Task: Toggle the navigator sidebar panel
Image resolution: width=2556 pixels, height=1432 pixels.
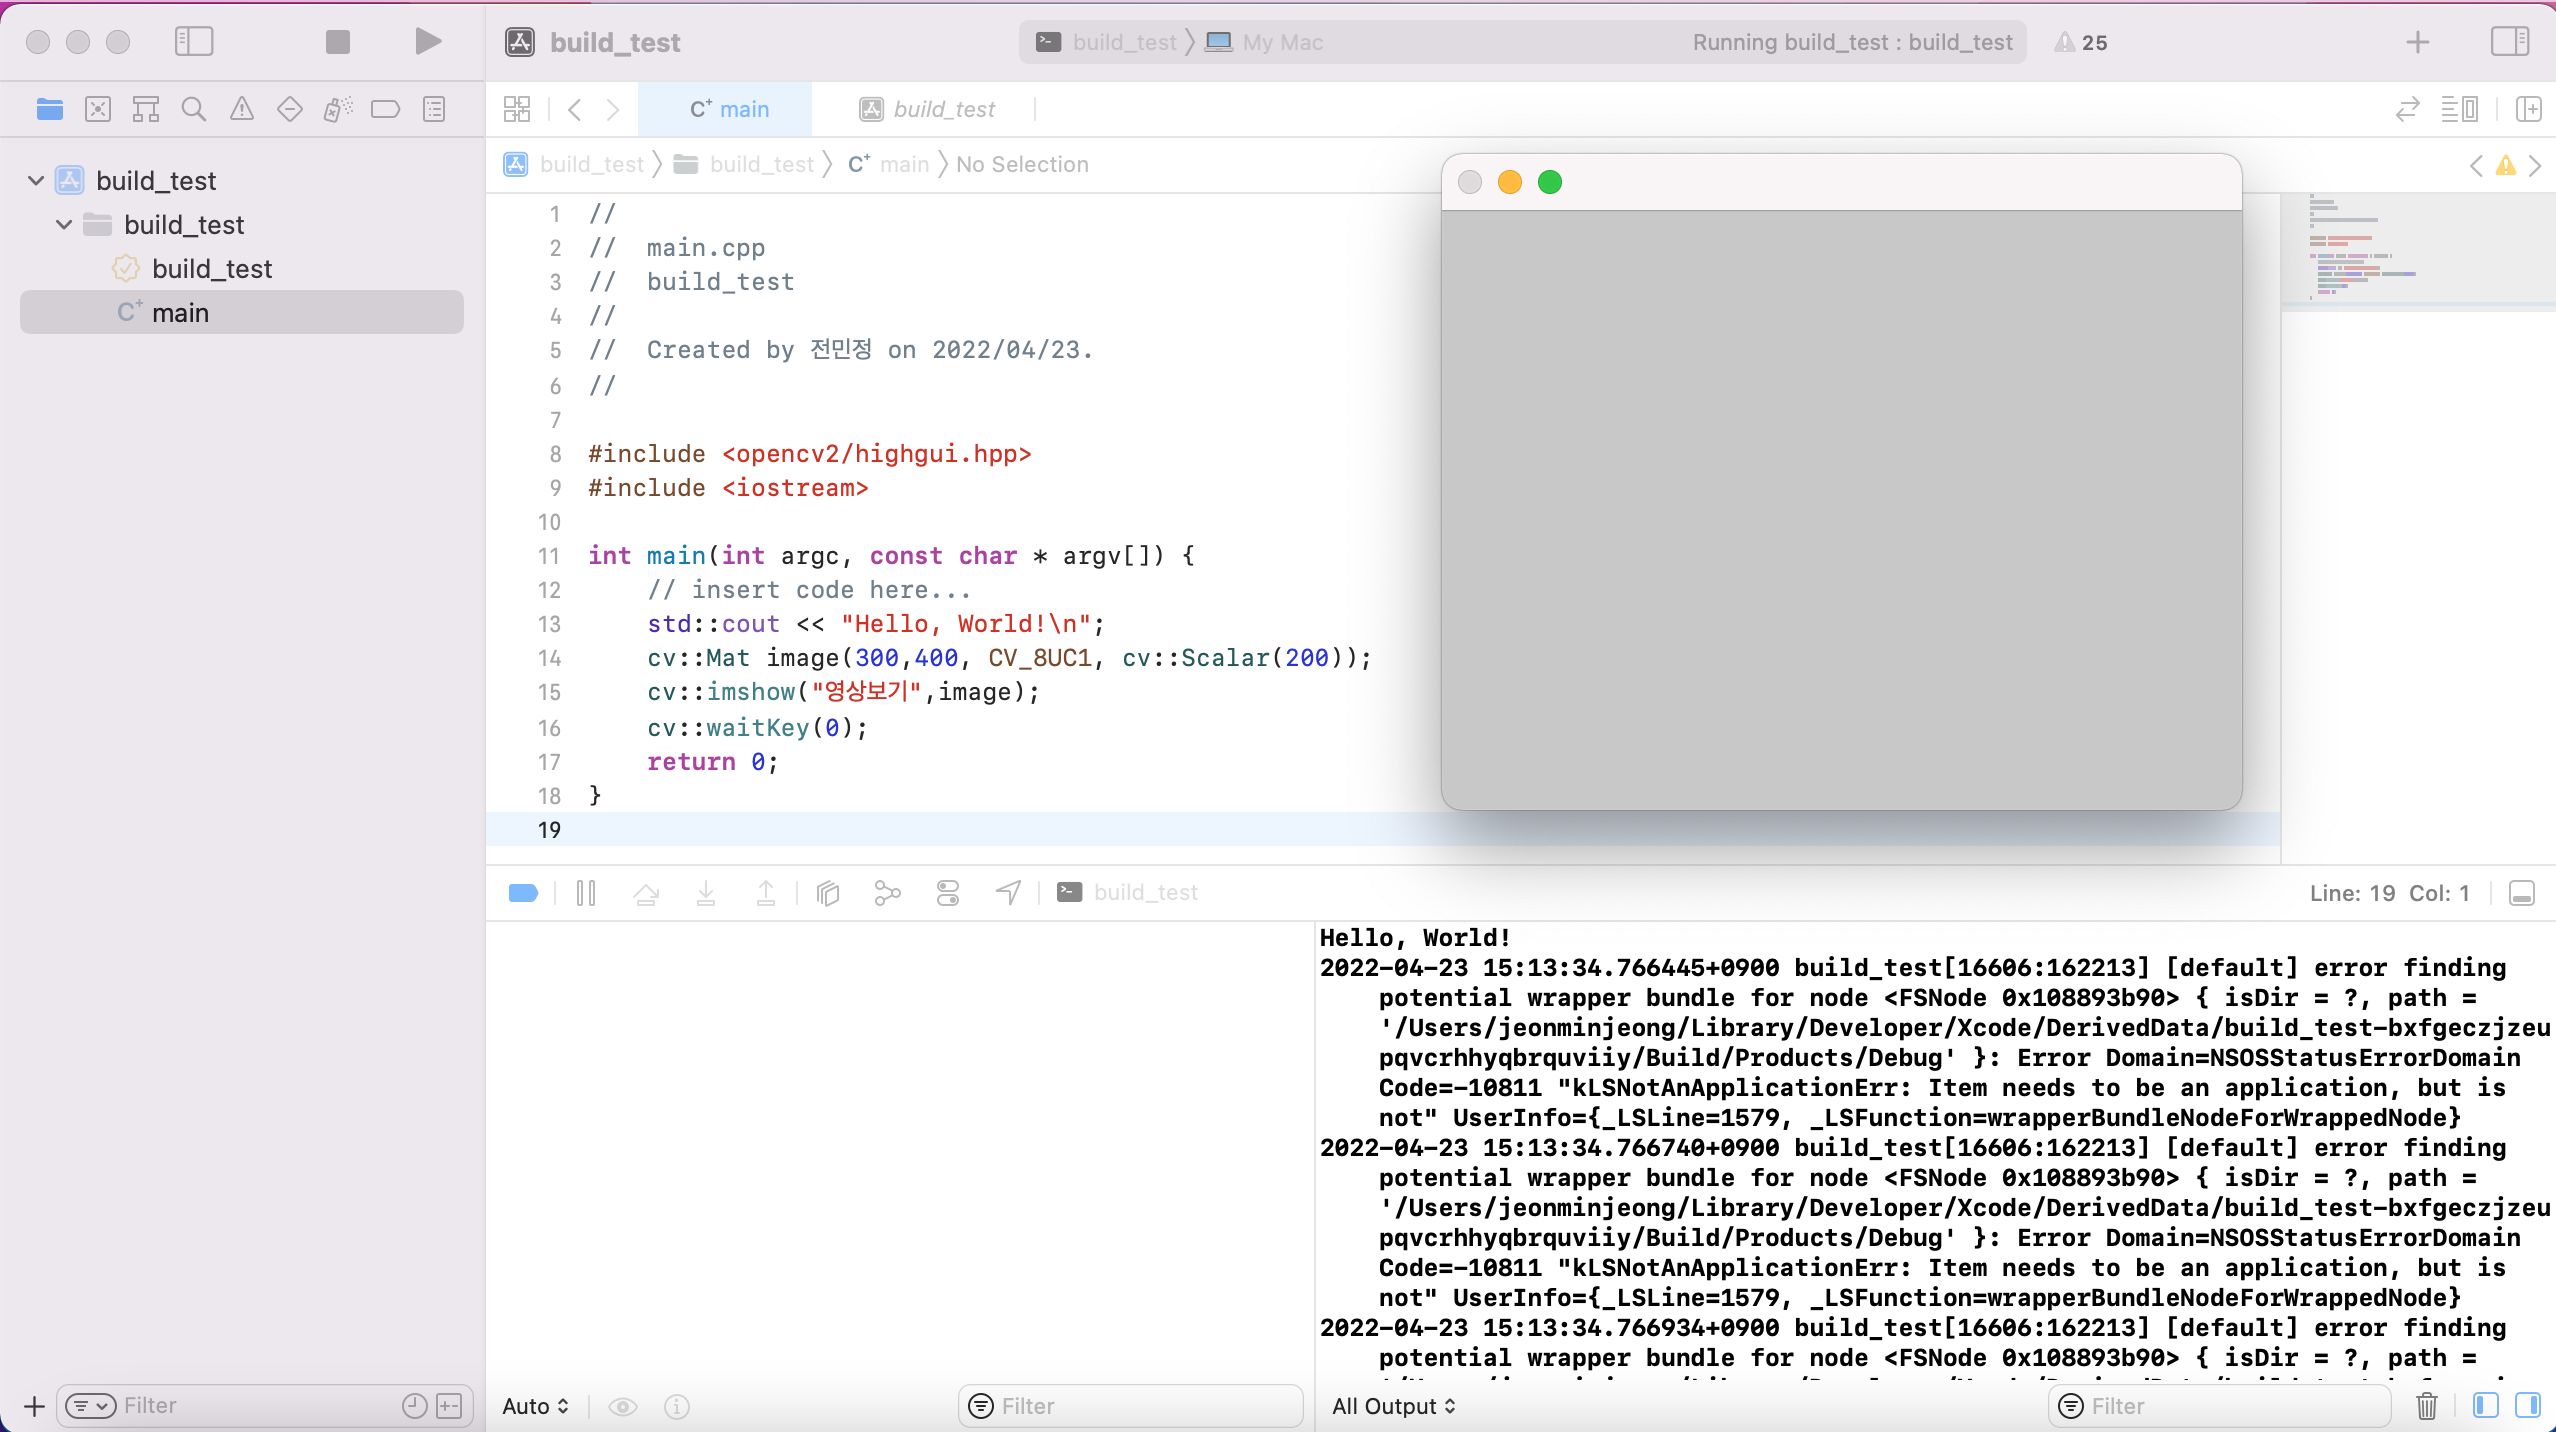Action: click(x=194, y=42)
